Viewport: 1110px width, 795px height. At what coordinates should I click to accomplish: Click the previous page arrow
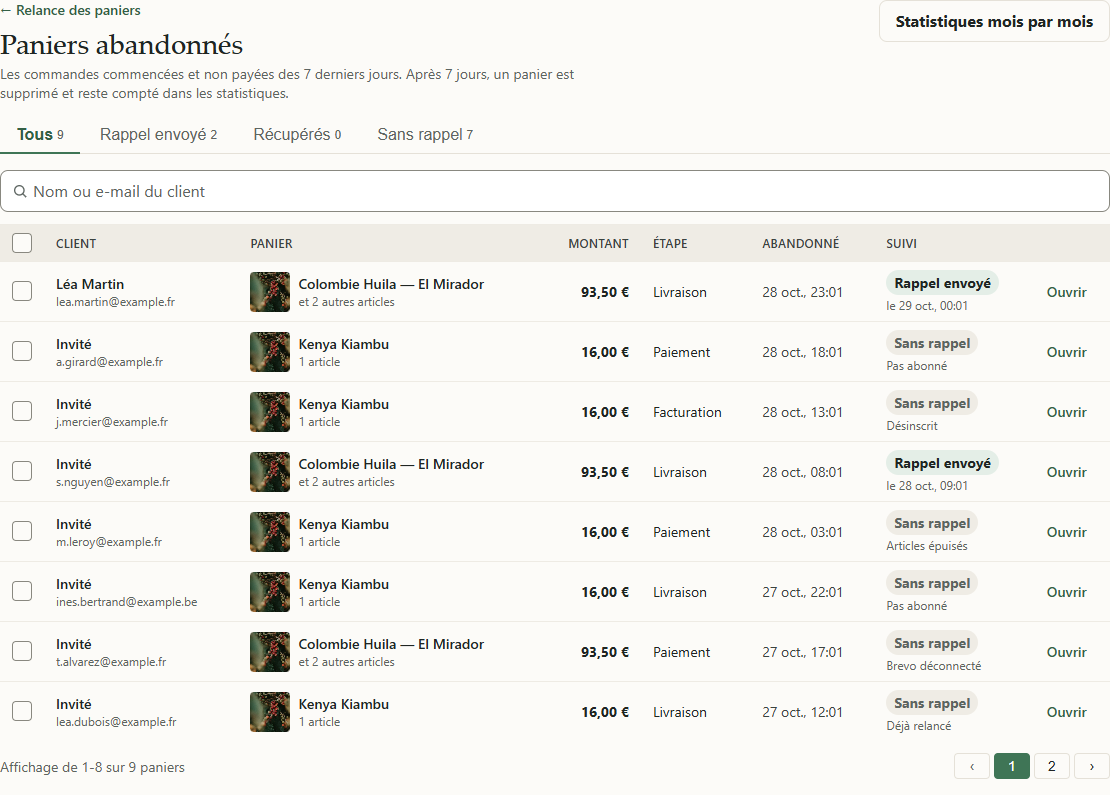[x=972, y=766]
